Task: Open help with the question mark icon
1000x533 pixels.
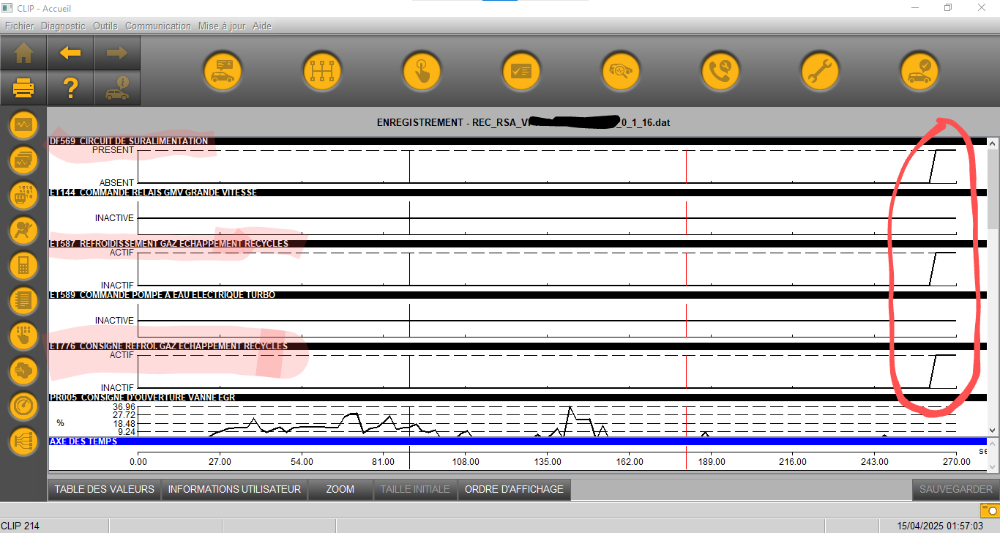Action: [70, 88]
